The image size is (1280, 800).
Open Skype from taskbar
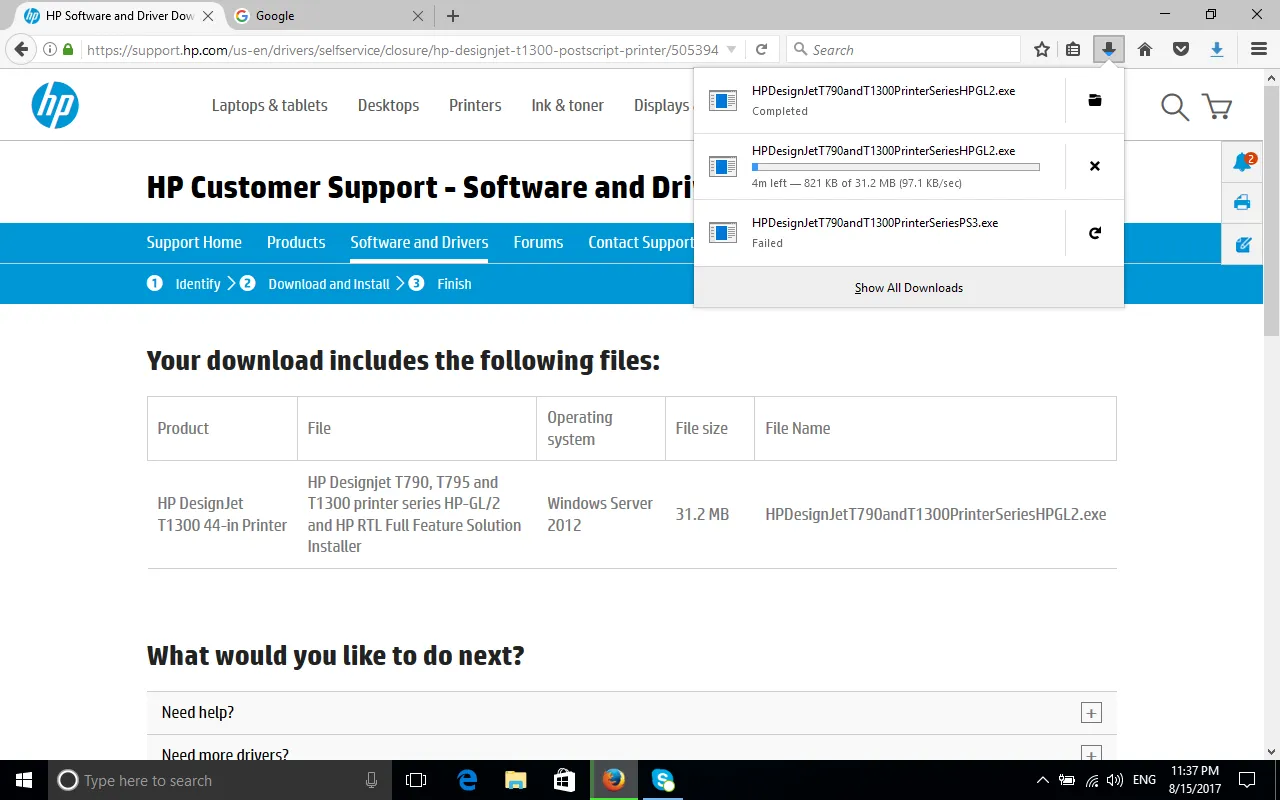point(663,780)
